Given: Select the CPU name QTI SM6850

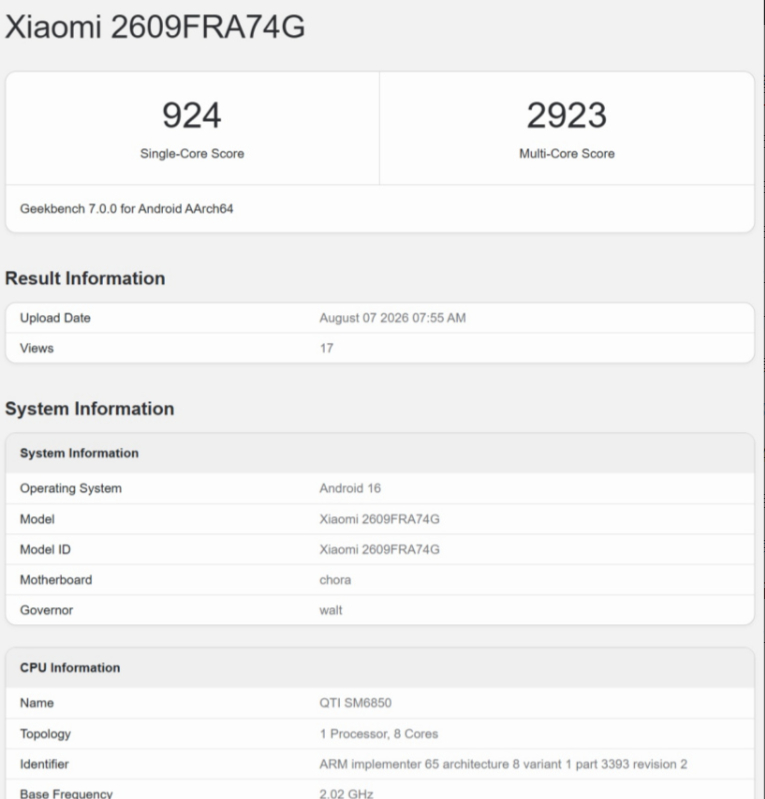Looking at the screenshot, I should click(x=355, y=703).
